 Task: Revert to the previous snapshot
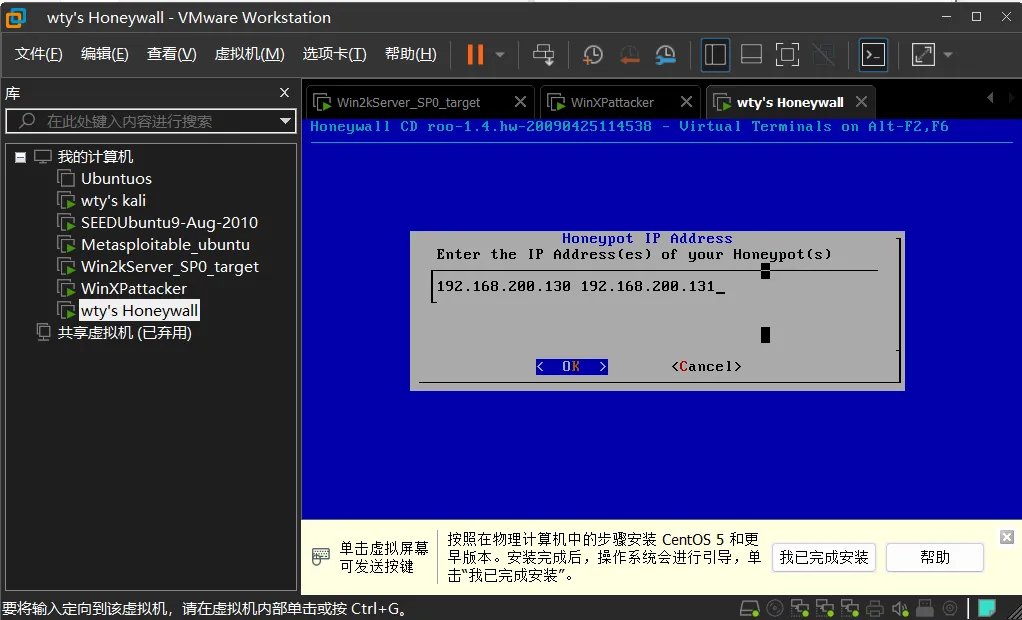coord(629,55)
